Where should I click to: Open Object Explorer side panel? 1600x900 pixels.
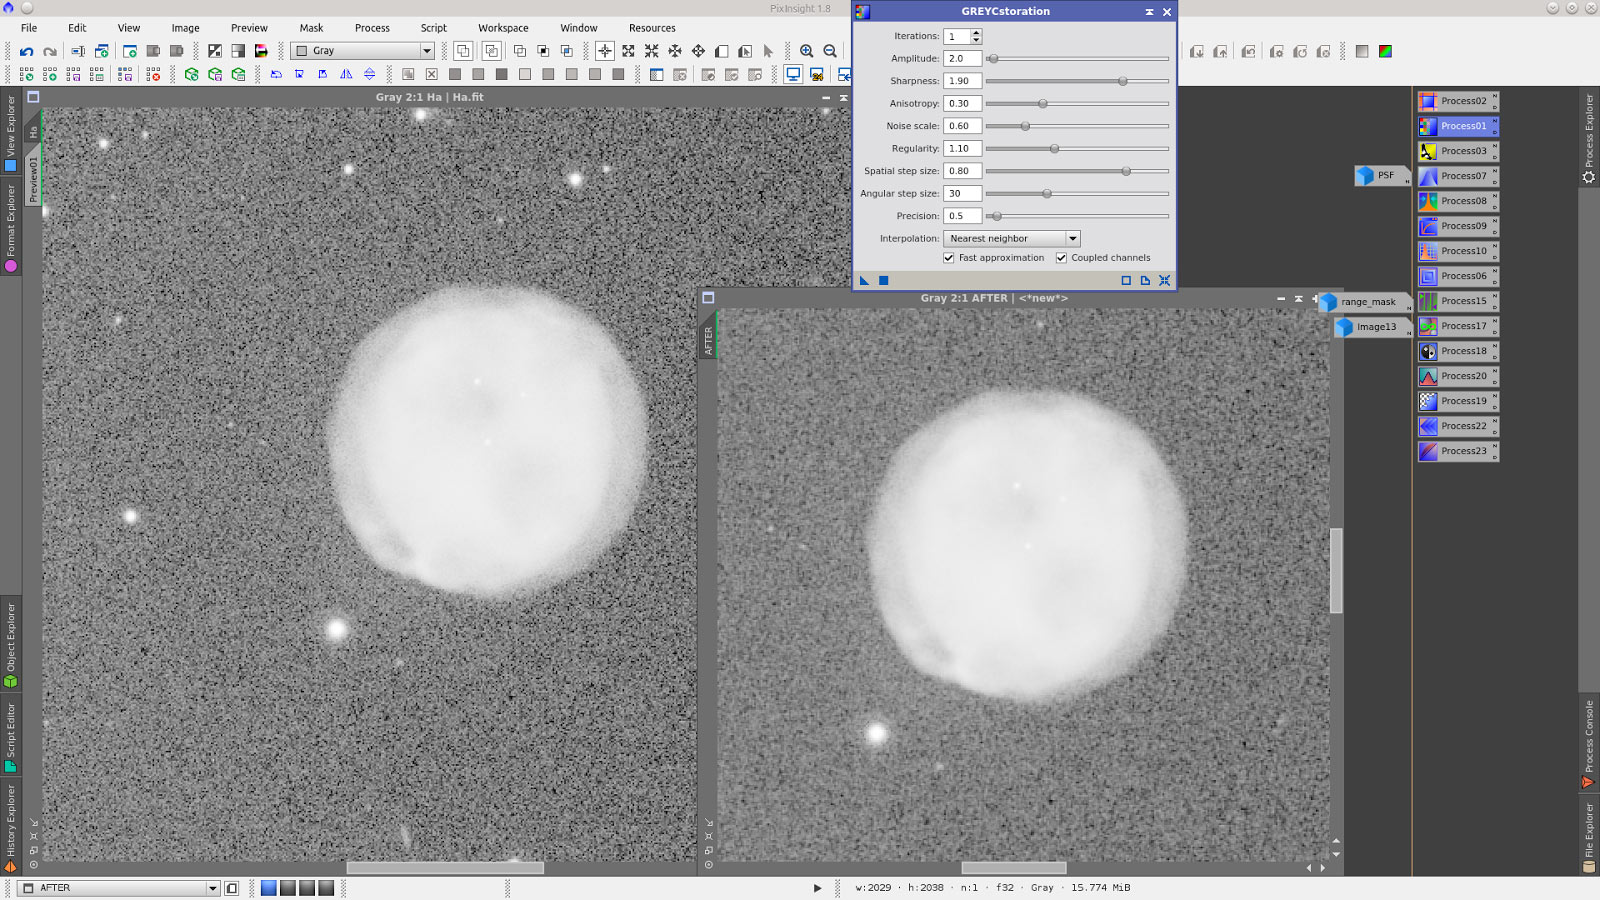click(11, 645)
